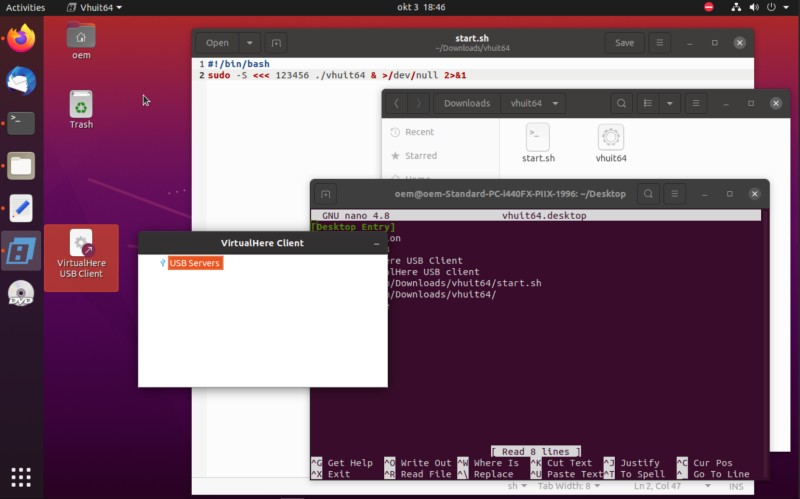Click the power tray icon

pyautogui.click(x=771, y=7)
